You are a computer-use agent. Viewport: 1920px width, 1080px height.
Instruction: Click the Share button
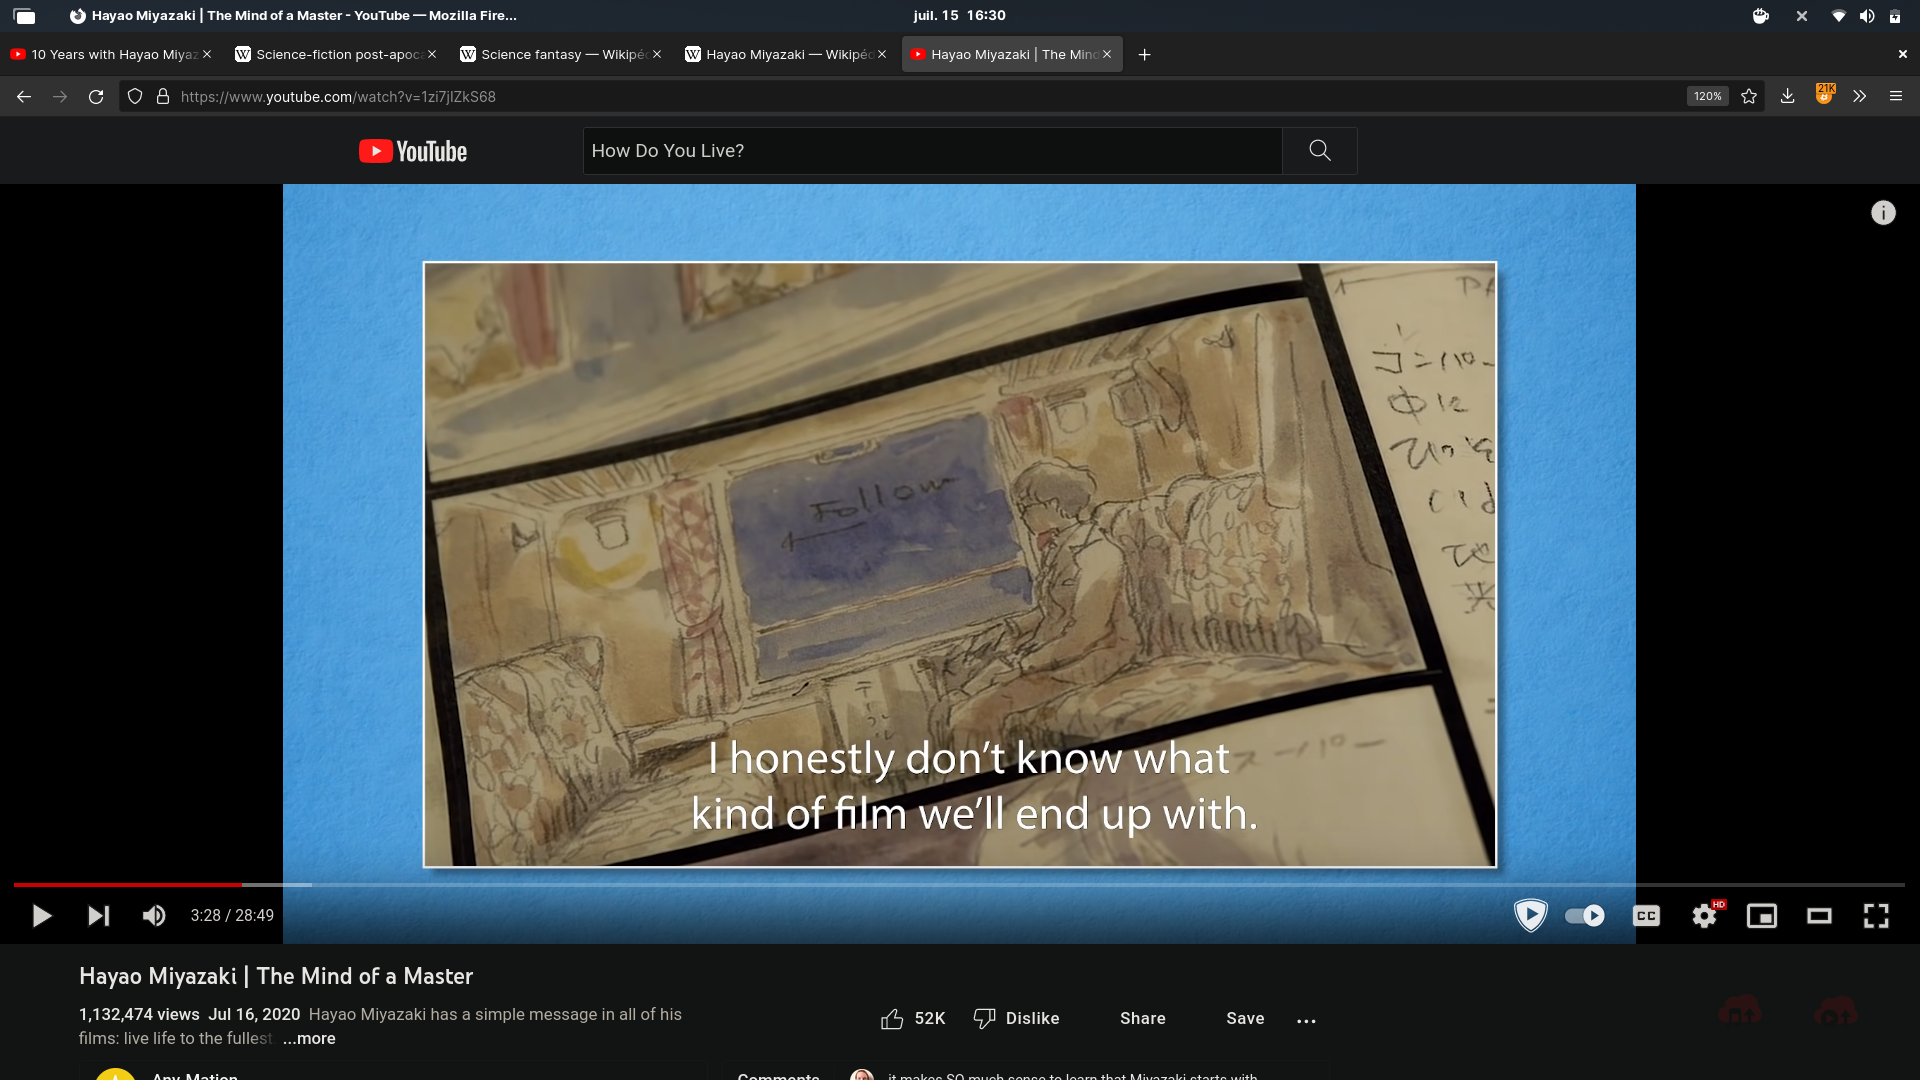point(1142,1018)
